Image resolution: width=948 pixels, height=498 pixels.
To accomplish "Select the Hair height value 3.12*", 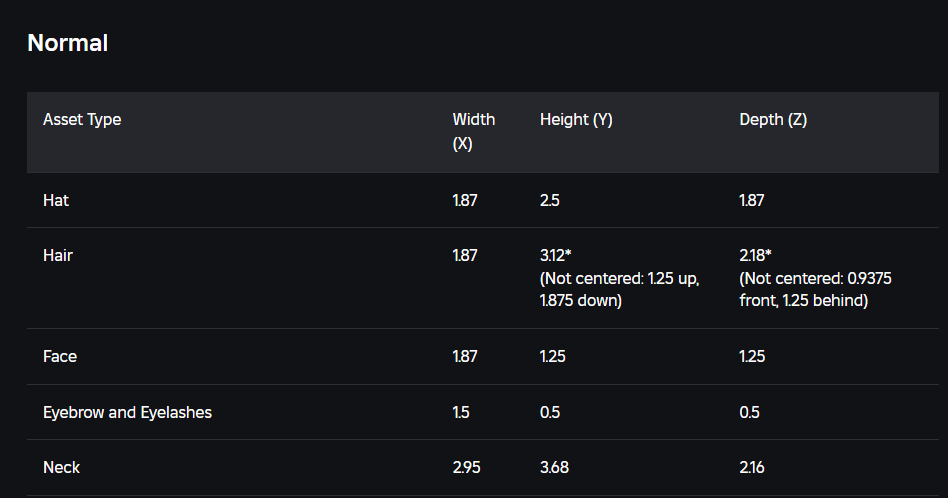I will pyautogui.click(x=556, y=255).
